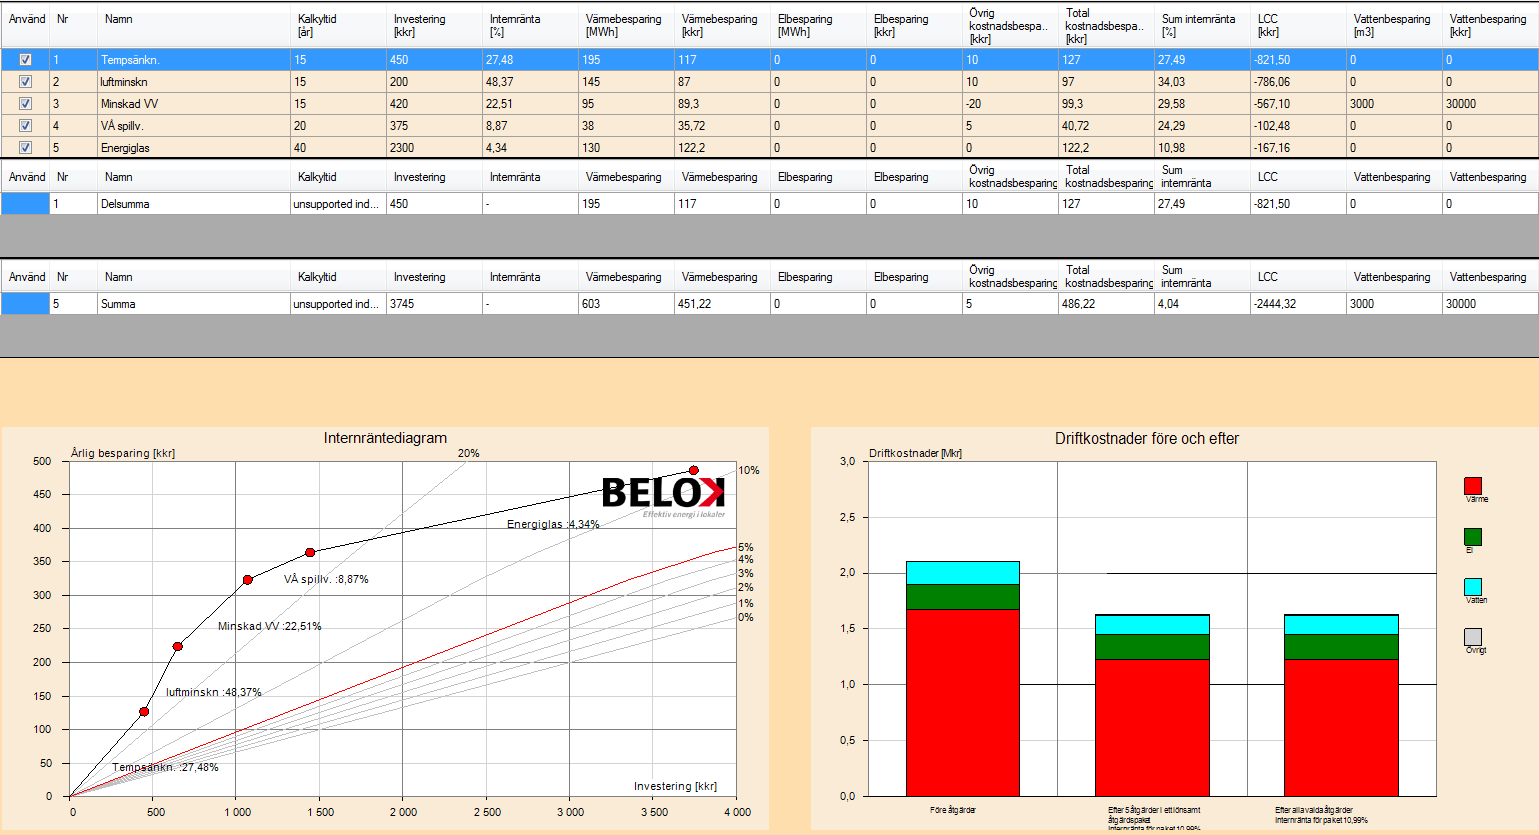Click Vattenbesparing [m3] header in top table
Screen dimensions: 1539x835
click(1395, 25)
